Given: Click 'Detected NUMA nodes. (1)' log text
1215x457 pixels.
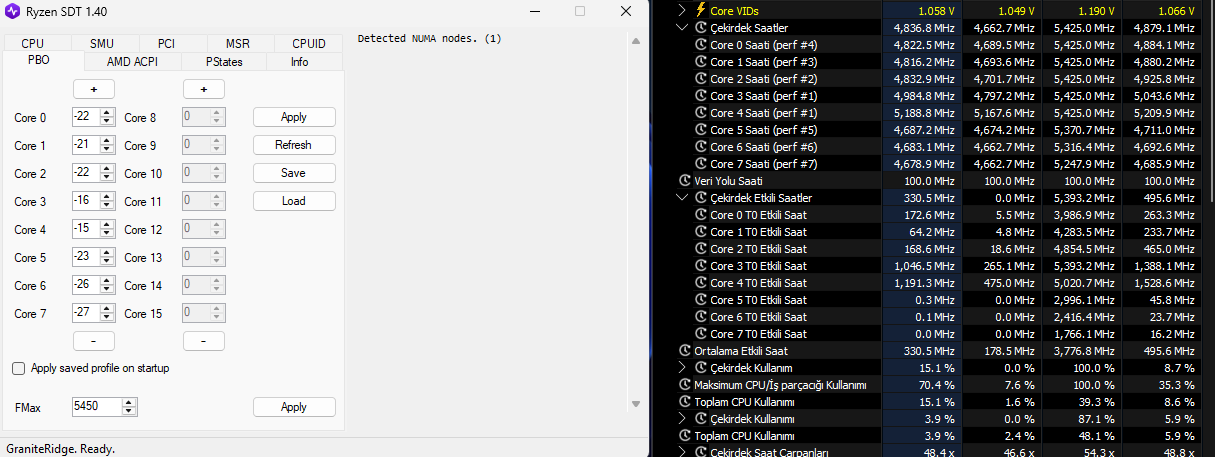Looking at the screenshot, I should [x=430, y=39].
